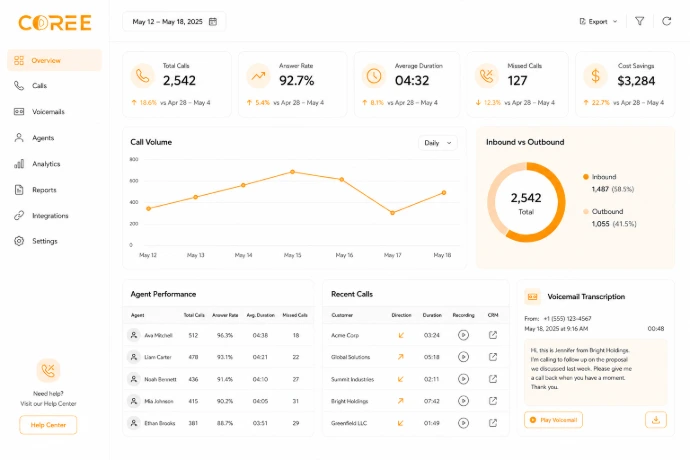The height and width of the screenshot is (460, 690).
Task: Click the May 12 – May 18, 2025 date field
Action: click(x=174, y=22)
